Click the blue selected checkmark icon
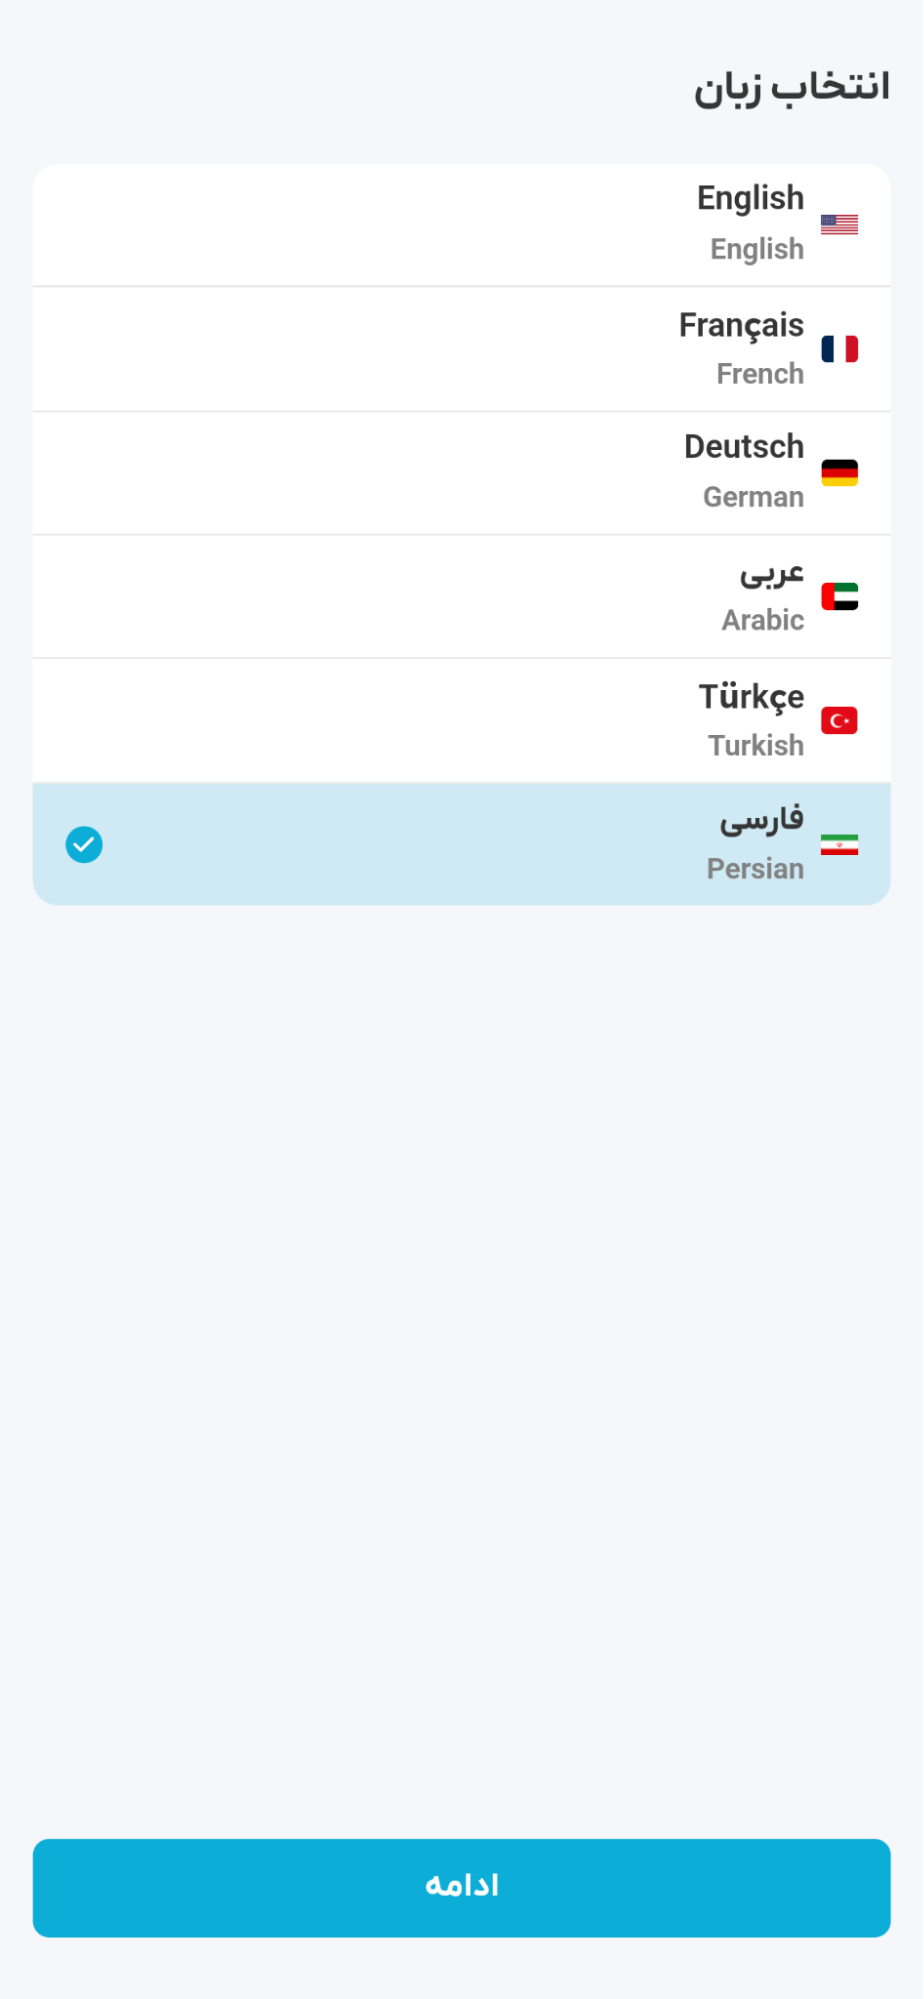 pos(84,845)
